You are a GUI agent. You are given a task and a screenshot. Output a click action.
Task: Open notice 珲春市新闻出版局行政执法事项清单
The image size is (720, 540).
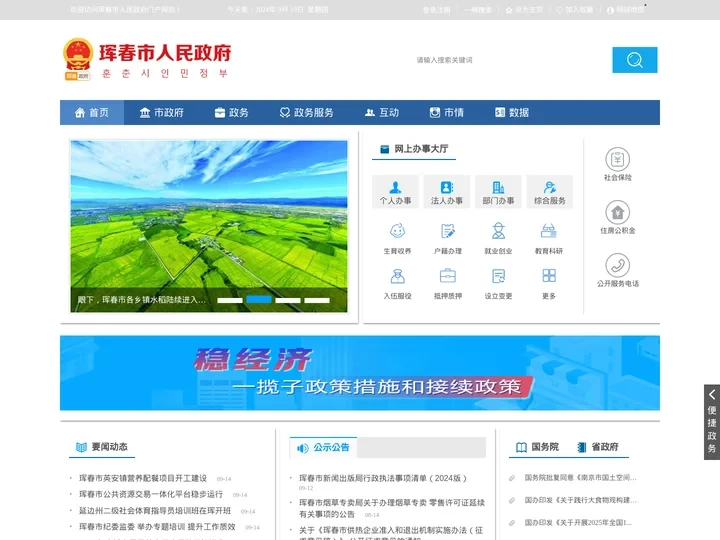[383, 478]
